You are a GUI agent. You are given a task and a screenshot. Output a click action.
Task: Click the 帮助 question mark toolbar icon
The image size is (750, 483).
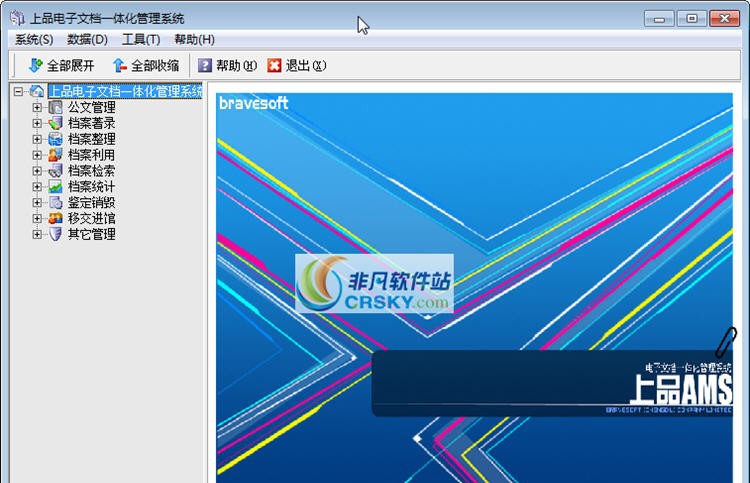click(205, 66)
